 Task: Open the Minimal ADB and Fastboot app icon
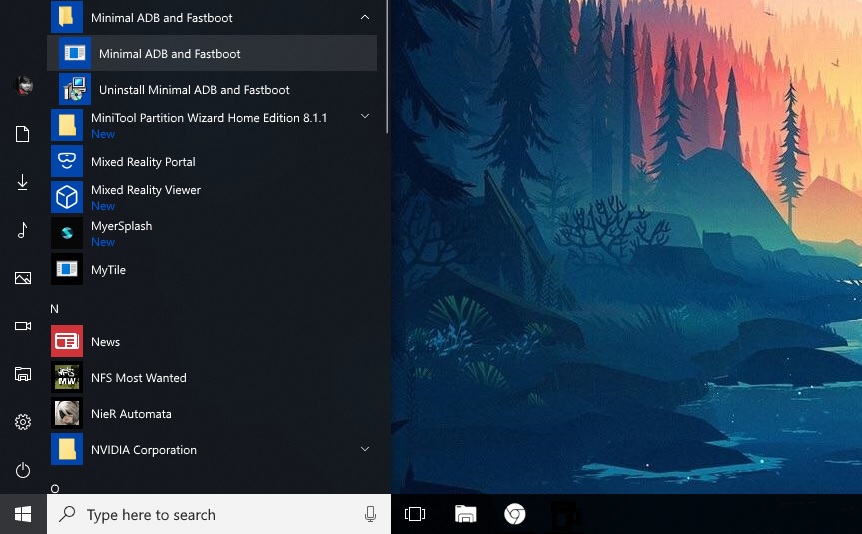pyautogui.click(x=75, y=53)
